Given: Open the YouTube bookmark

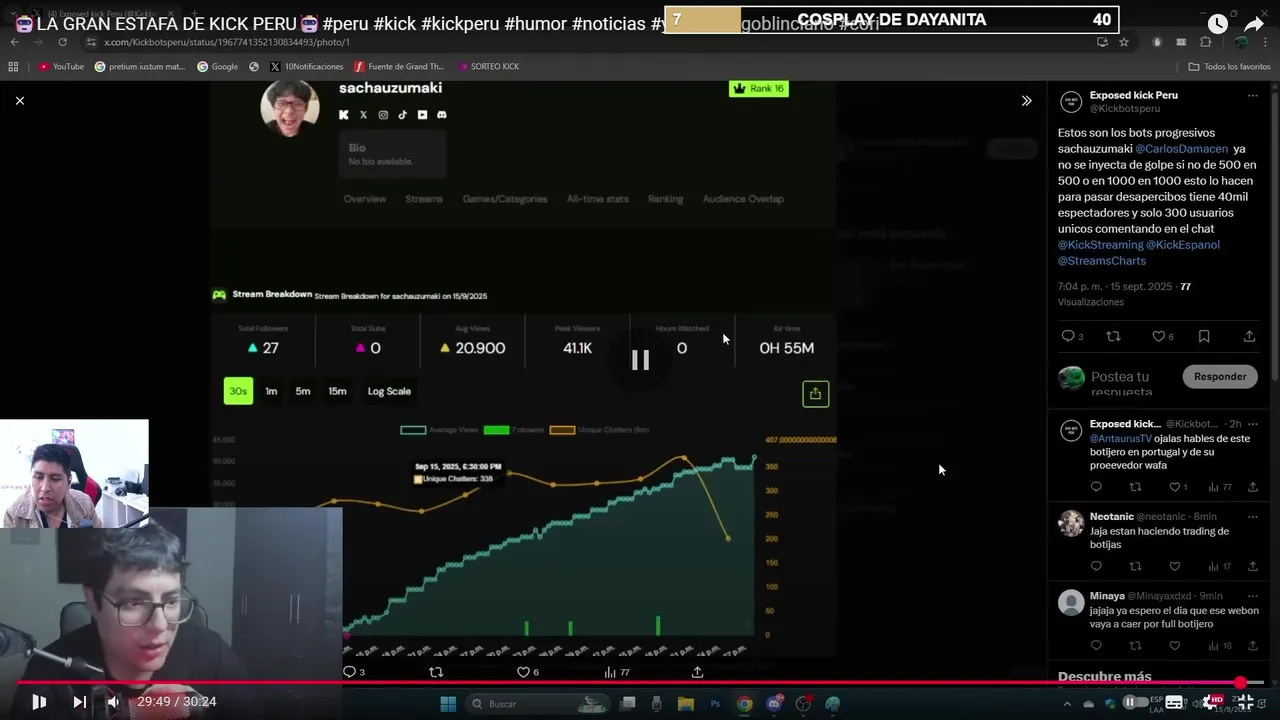Looking at the screenshot, I should pos(61,67).
